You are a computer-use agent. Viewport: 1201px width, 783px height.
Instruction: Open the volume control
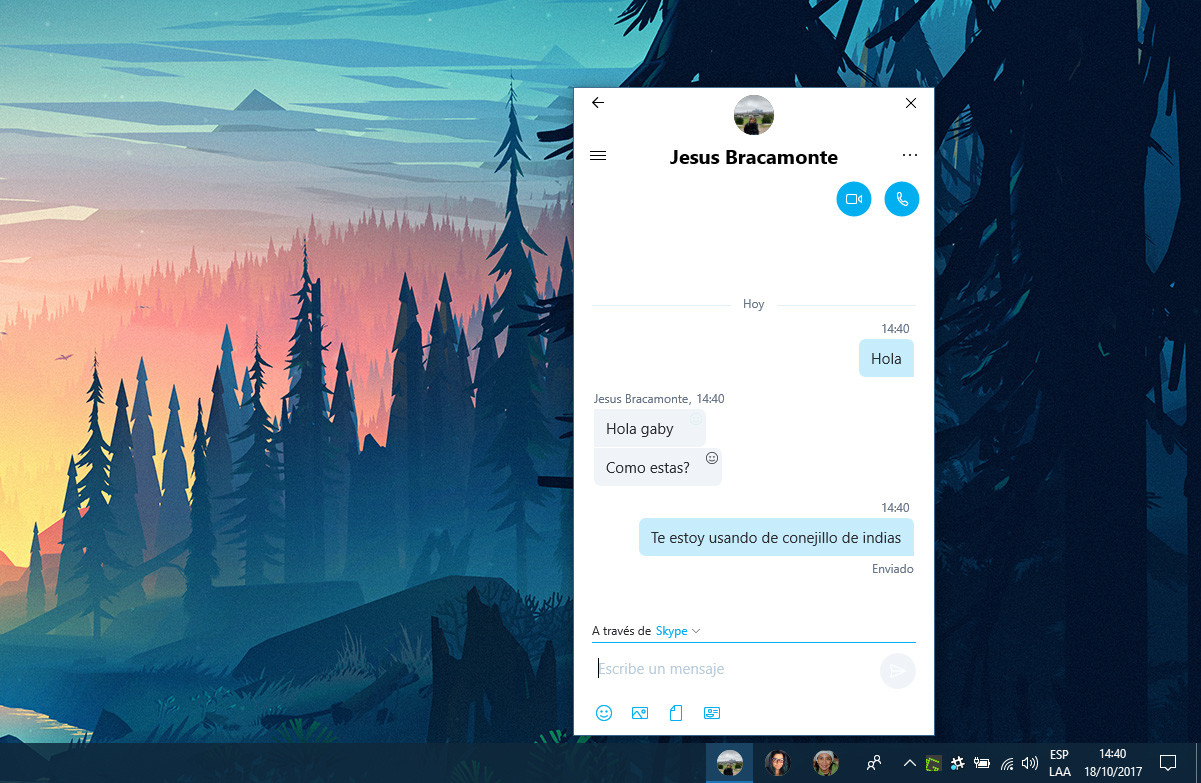click(1030, 763)
